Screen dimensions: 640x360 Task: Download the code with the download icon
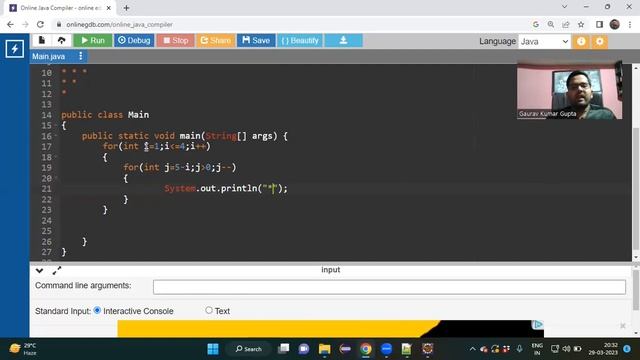343,40
